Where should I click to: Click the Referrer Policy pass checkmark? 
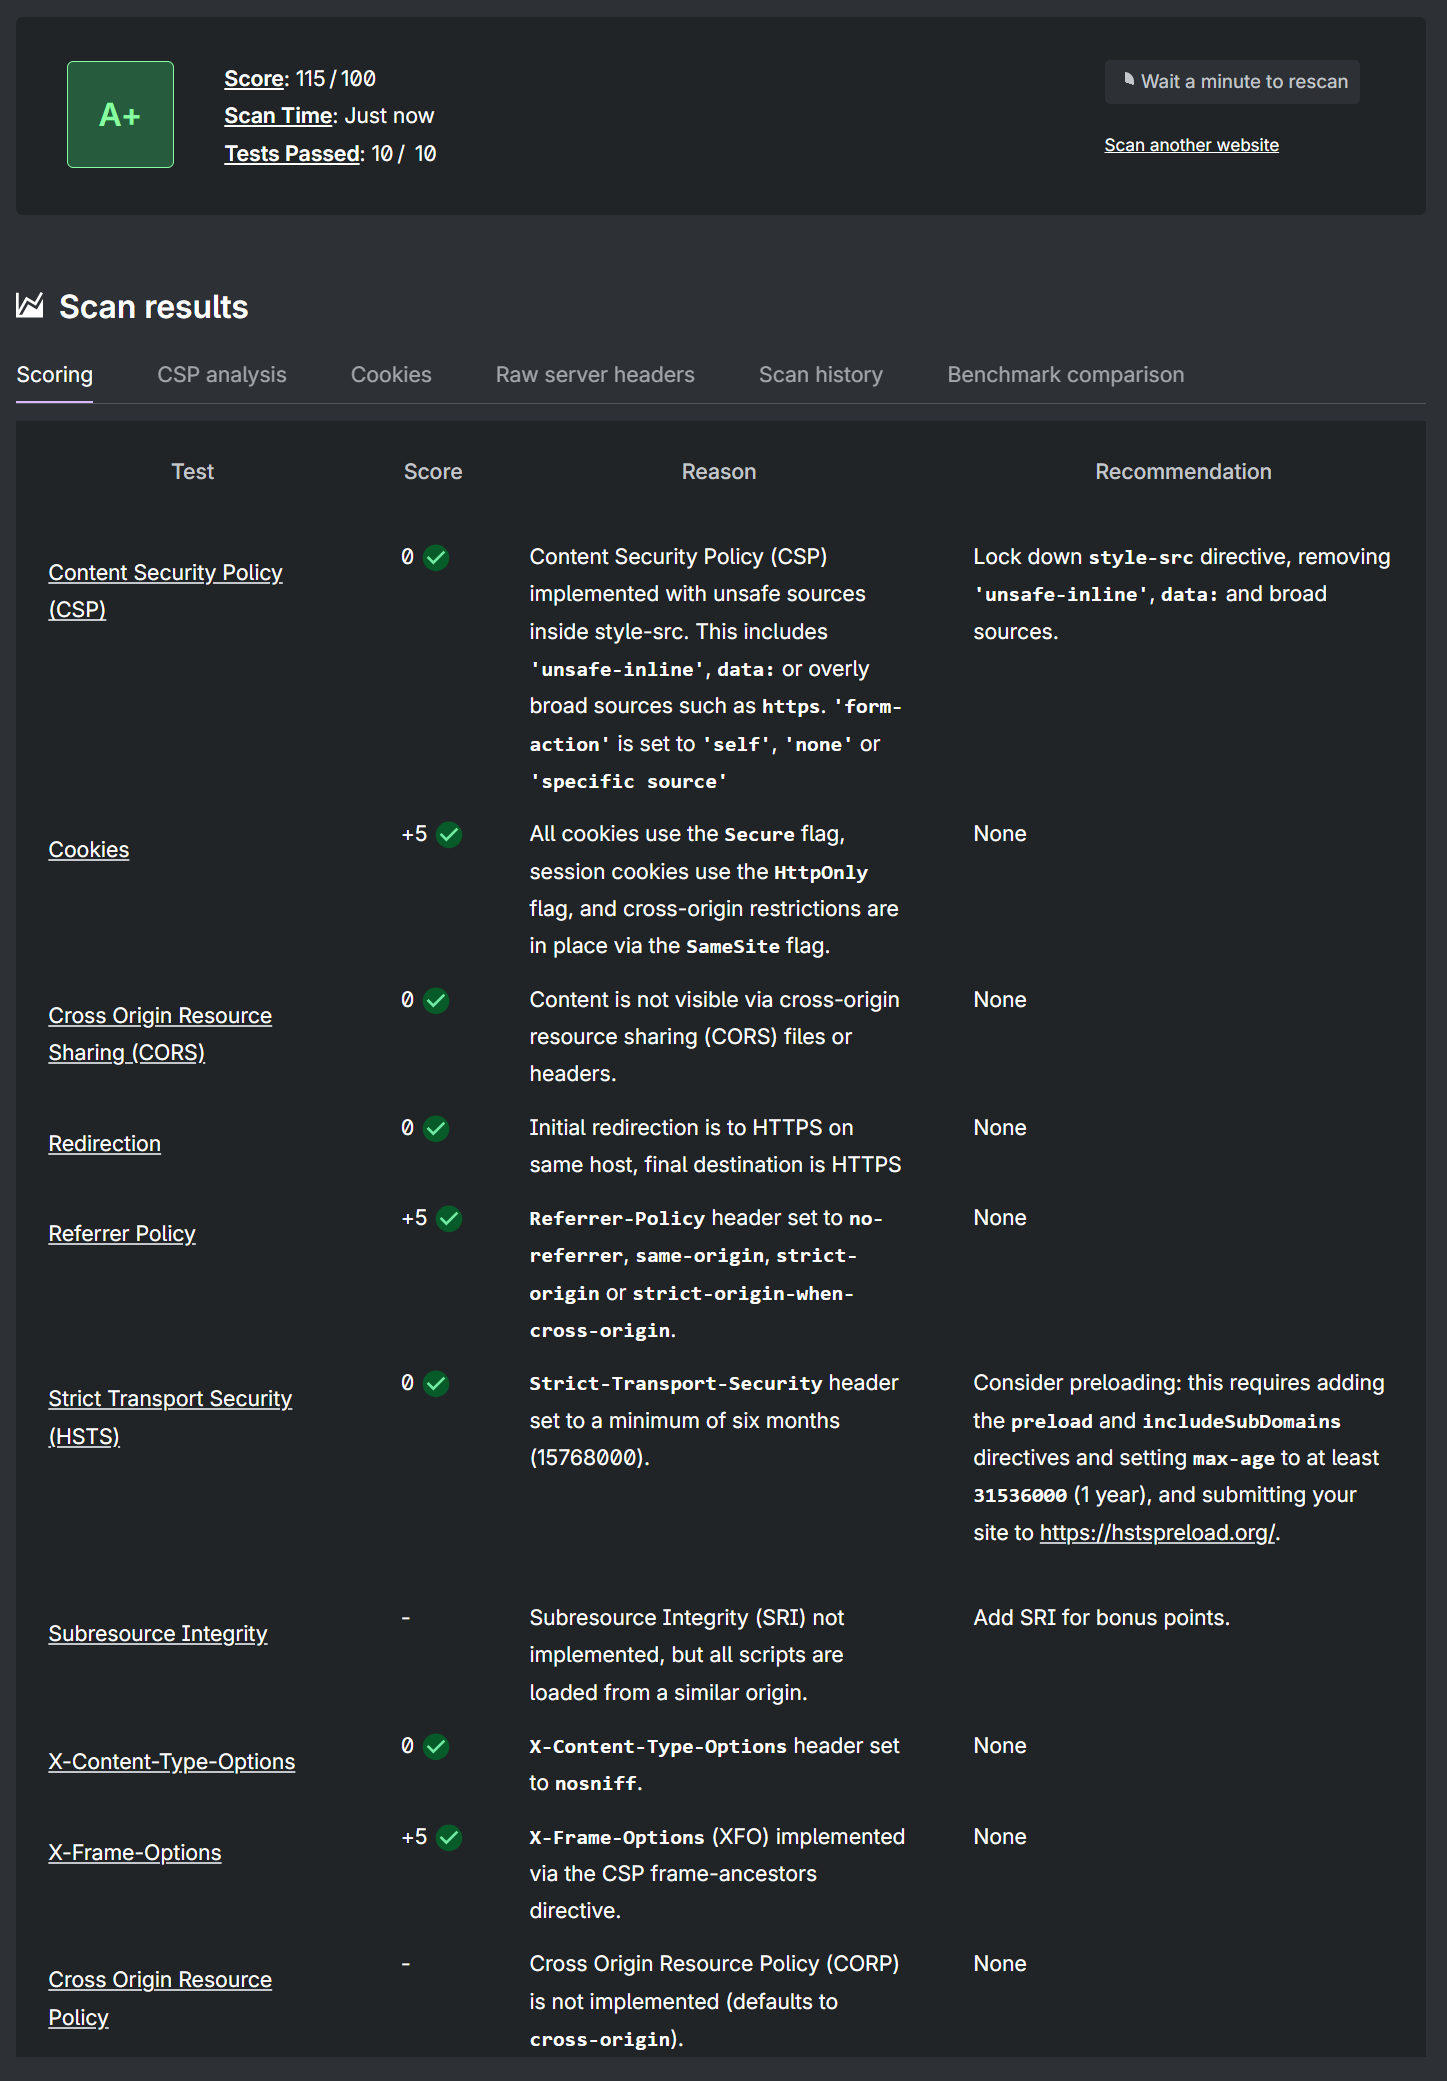point(450,1219)
